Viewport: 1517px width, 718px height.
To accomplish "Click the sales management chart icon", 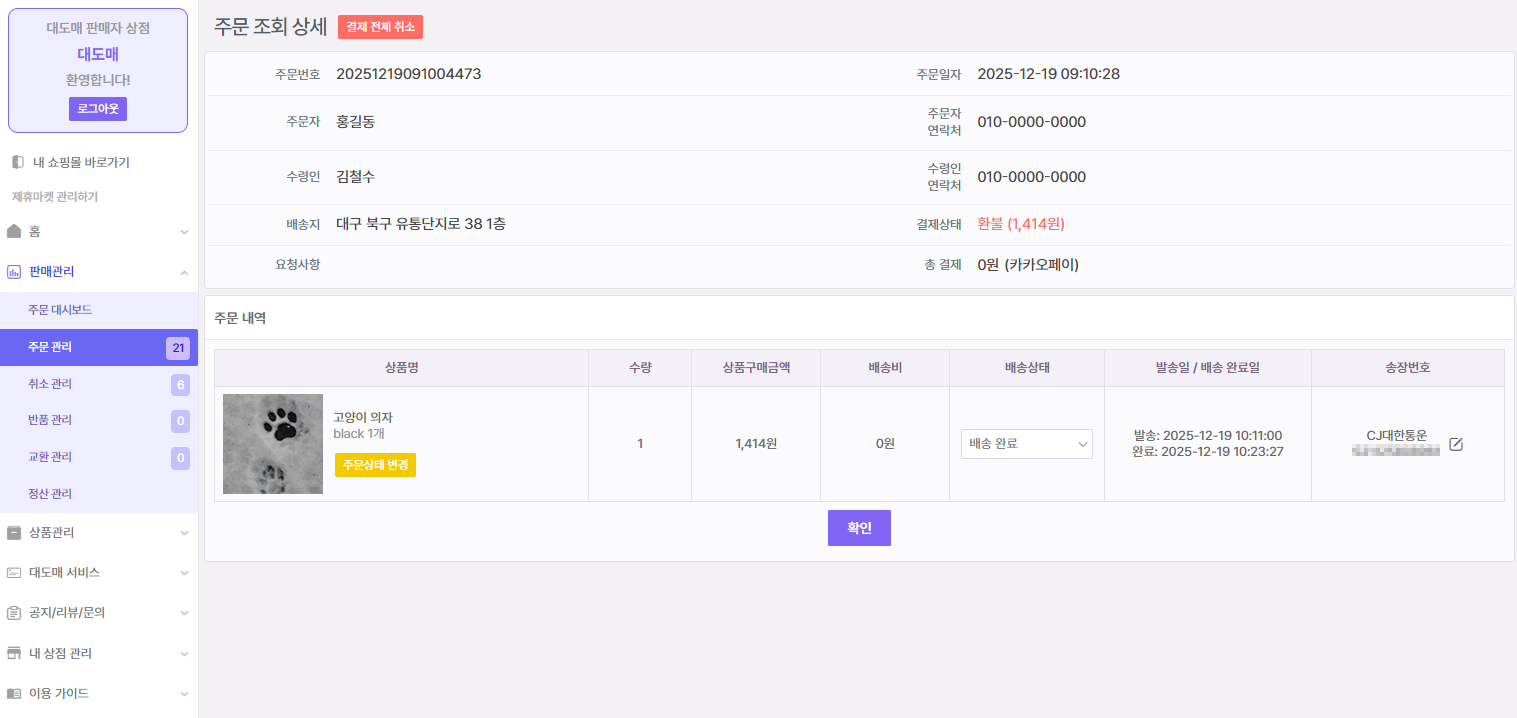I will pos(14,271).
